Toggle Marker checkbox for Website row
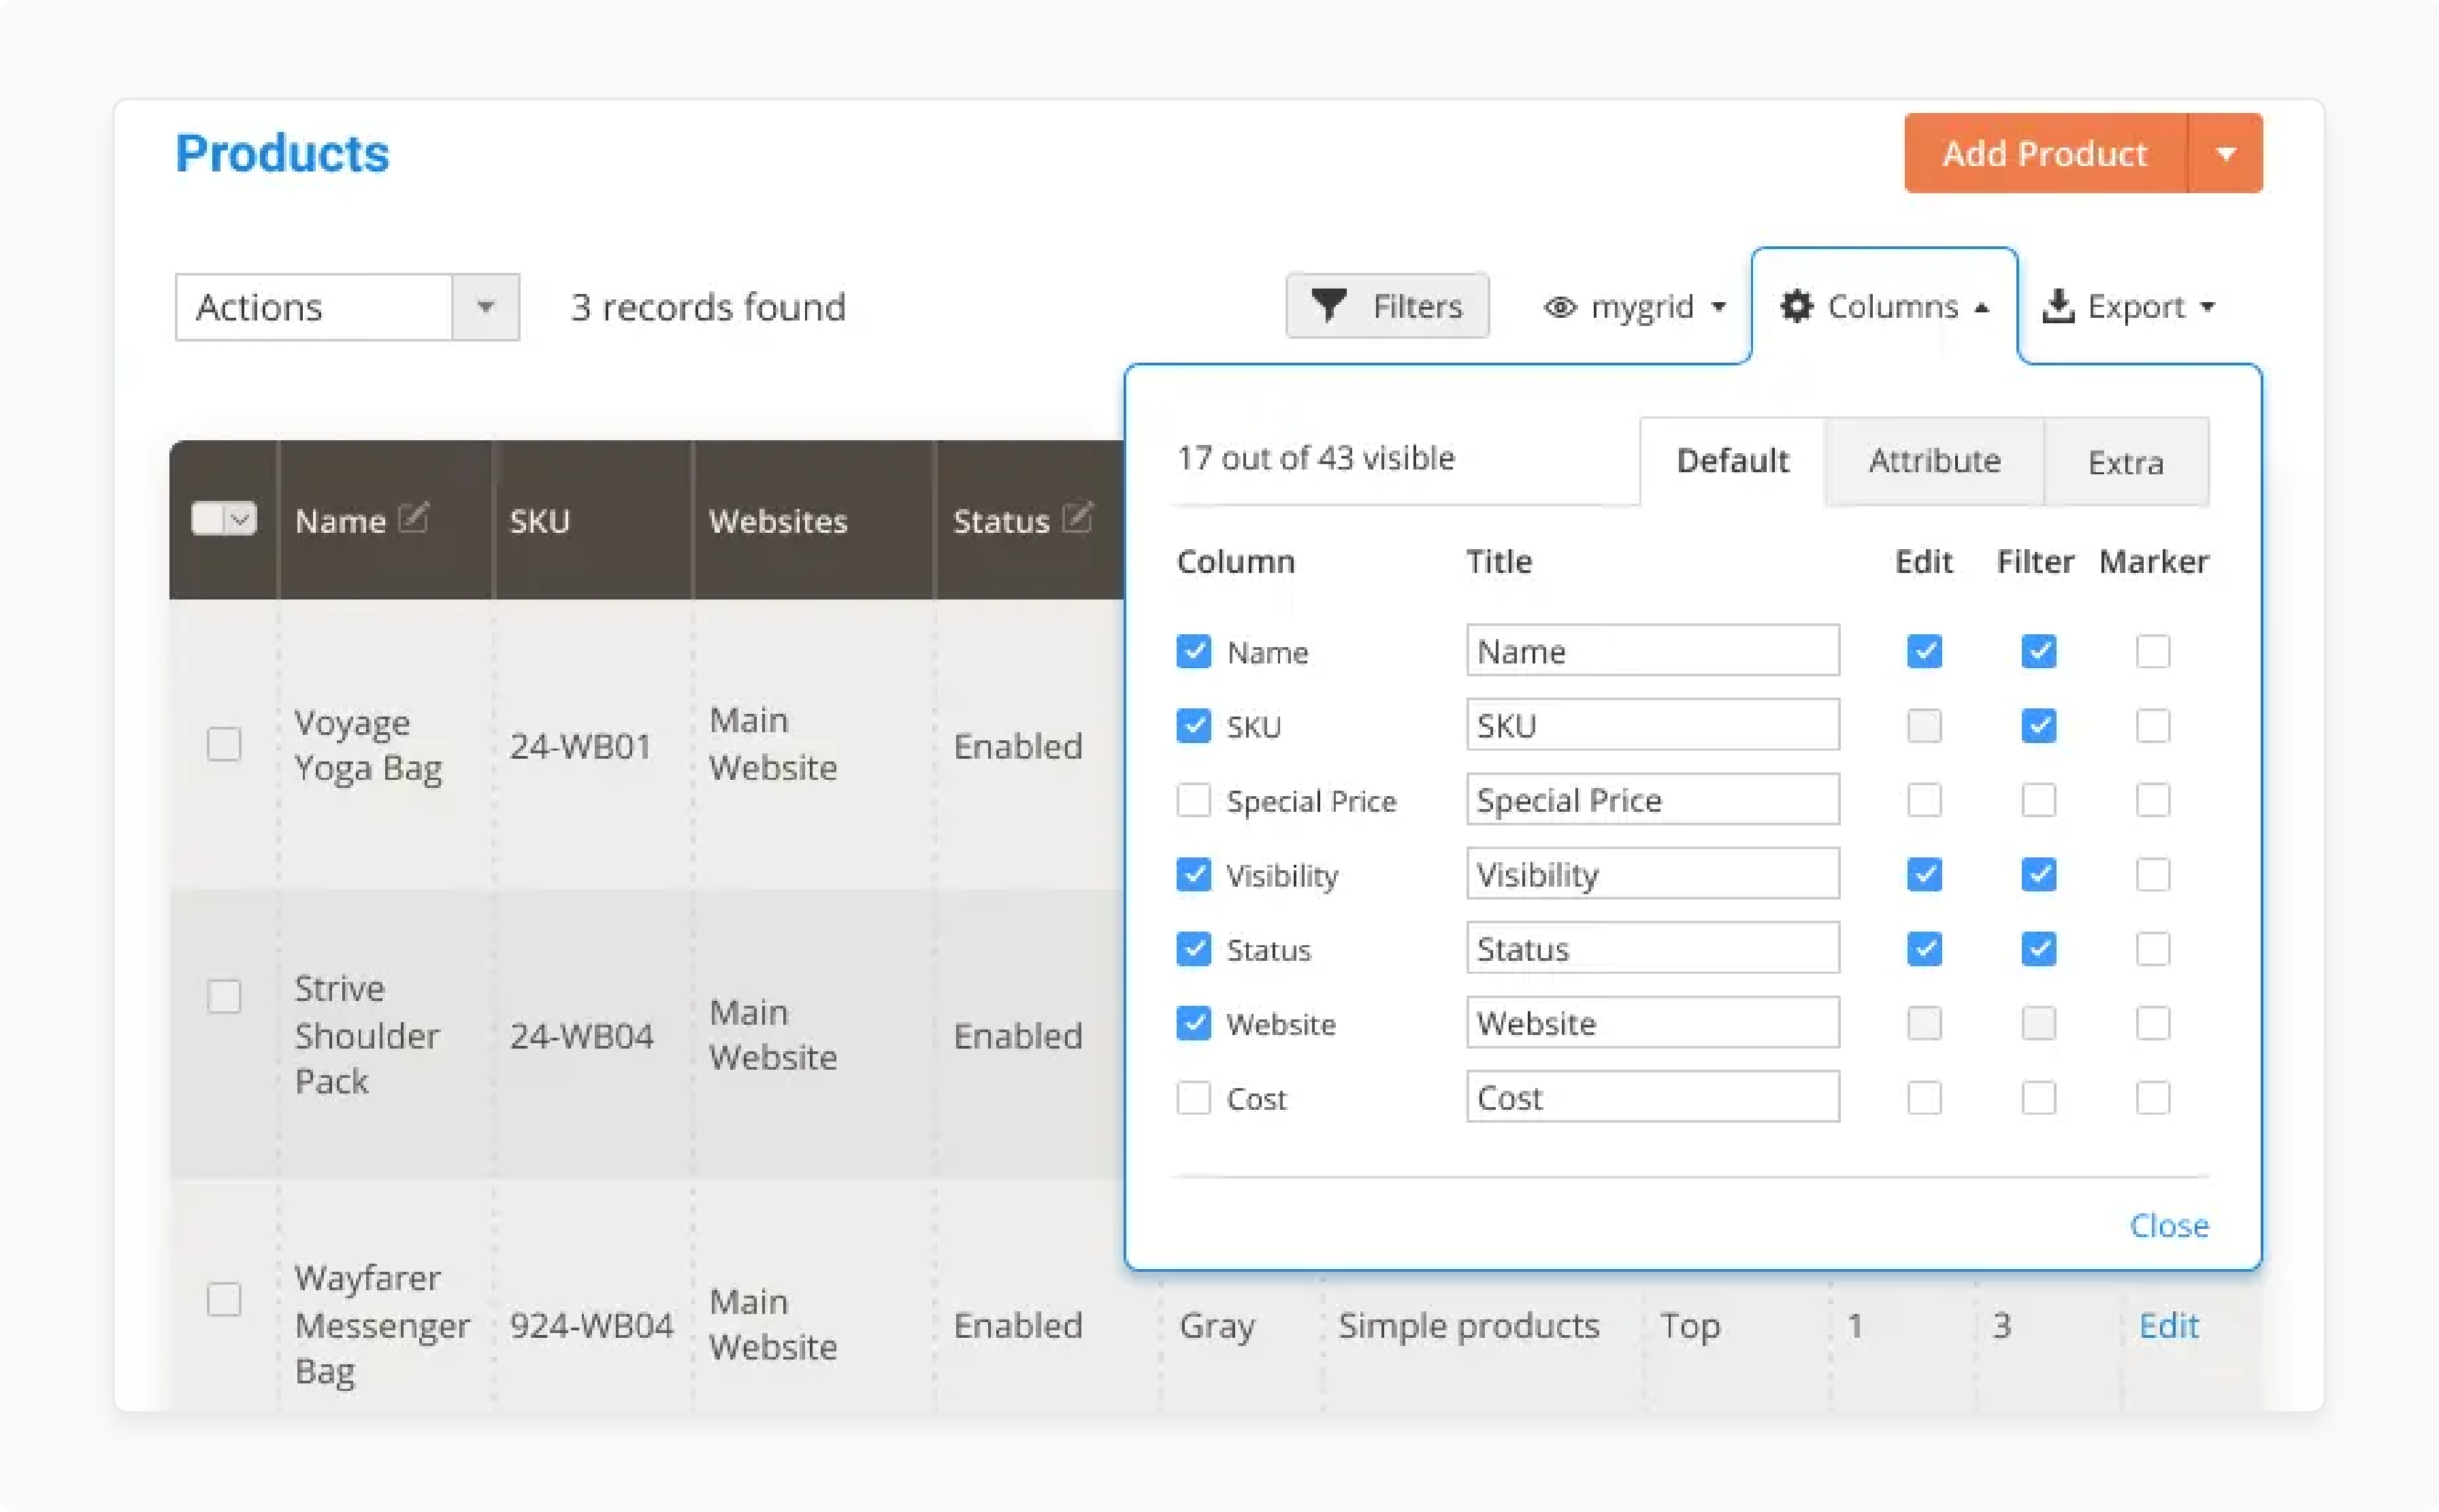2439x1512 pixels. click(x=2152, y=1023)
